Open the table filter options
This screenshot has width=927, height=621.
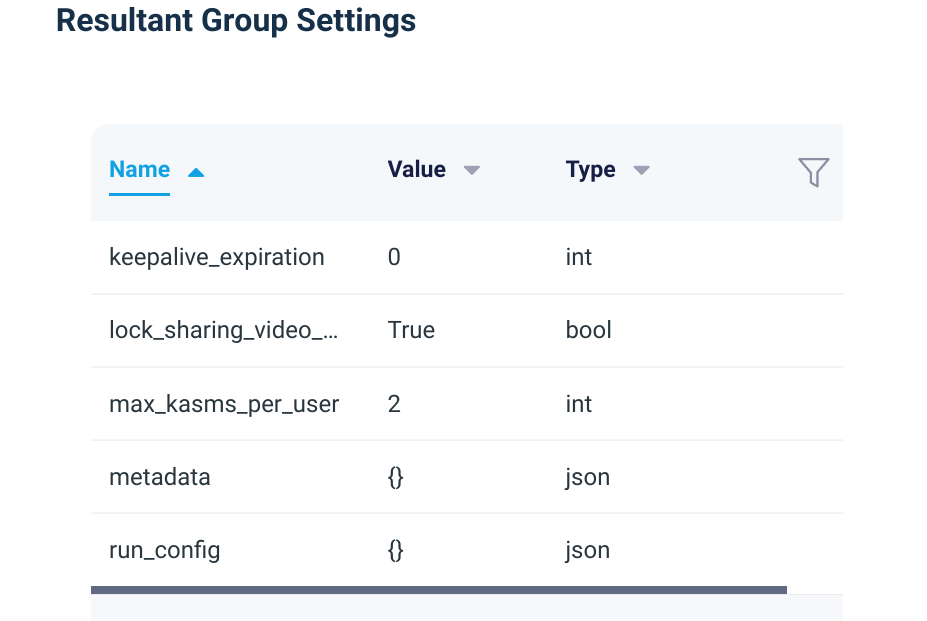(x=813, y=171)
